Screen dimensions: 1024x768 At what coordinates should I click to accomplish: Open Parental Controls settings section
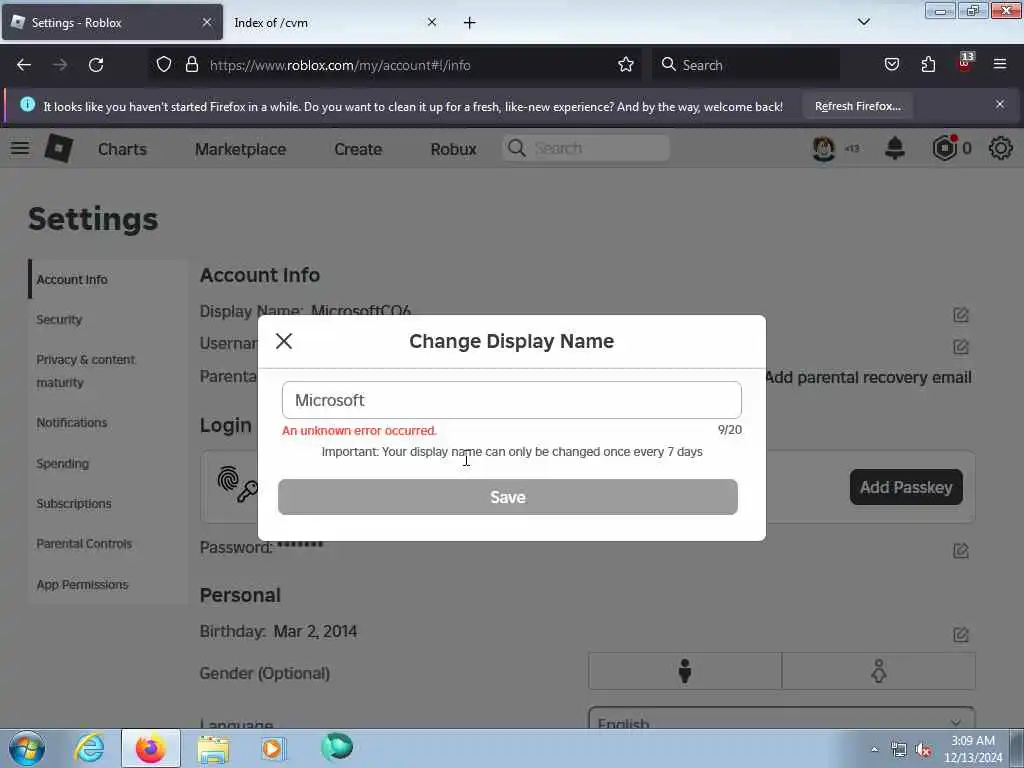point(84,543)
